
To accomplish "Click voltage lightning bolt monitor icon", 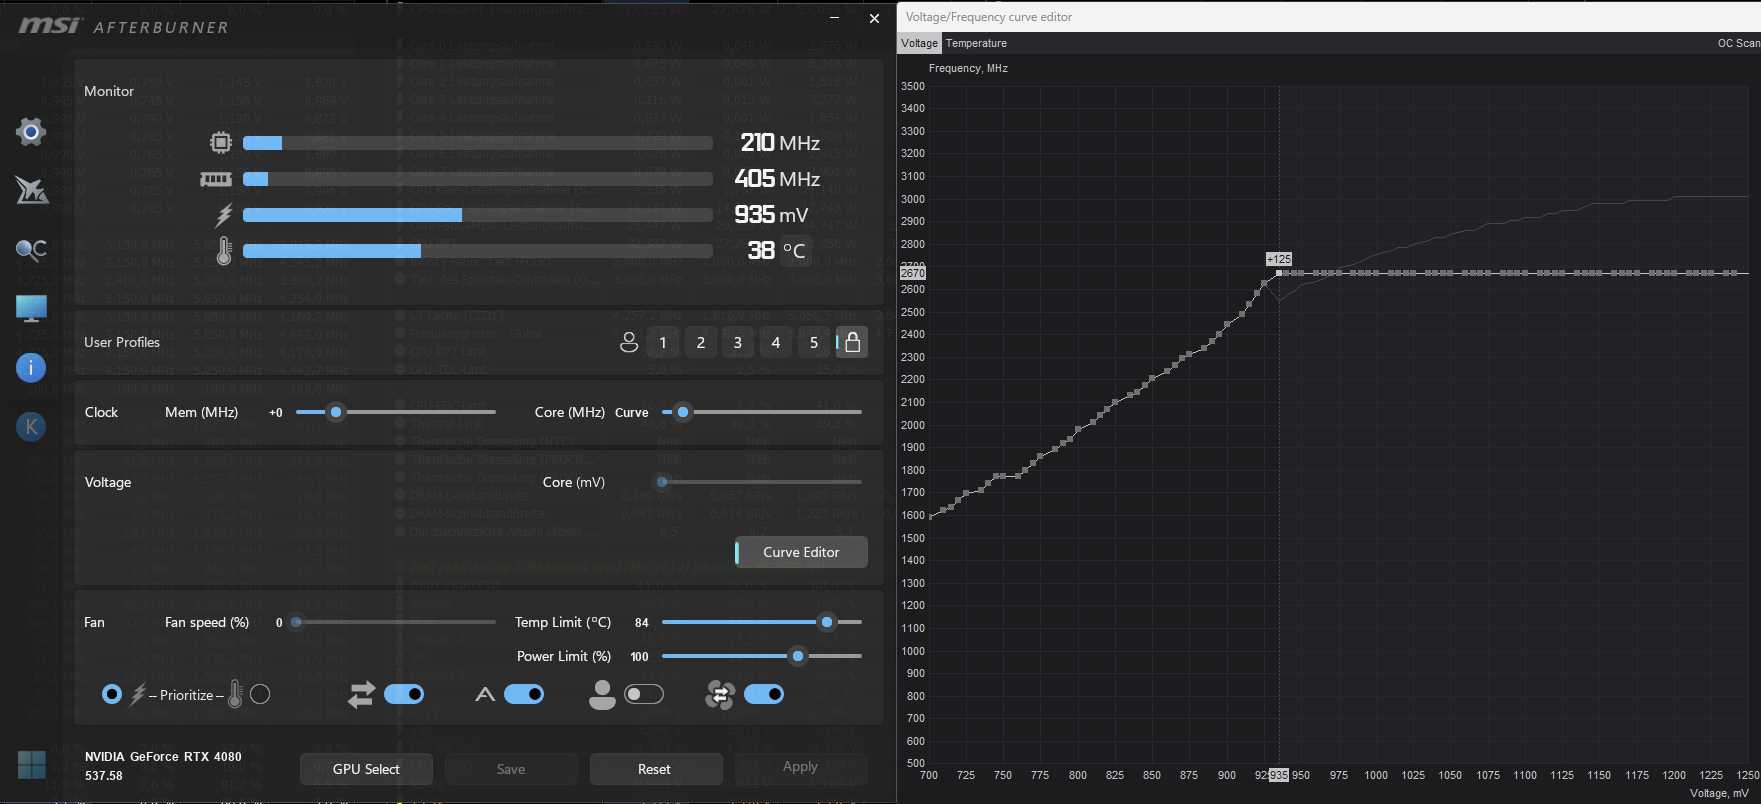I will [224, 215].
